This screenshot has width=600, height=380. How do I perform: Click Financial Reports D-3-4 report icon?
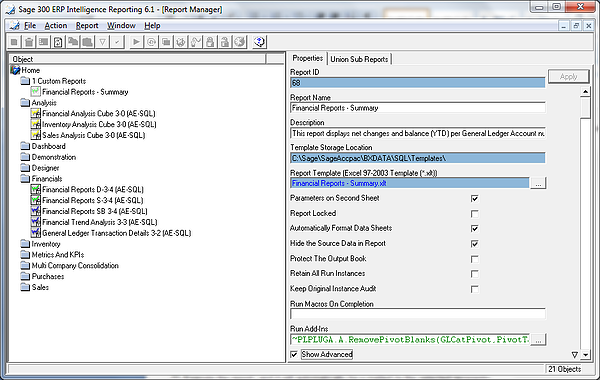[36, 189]
